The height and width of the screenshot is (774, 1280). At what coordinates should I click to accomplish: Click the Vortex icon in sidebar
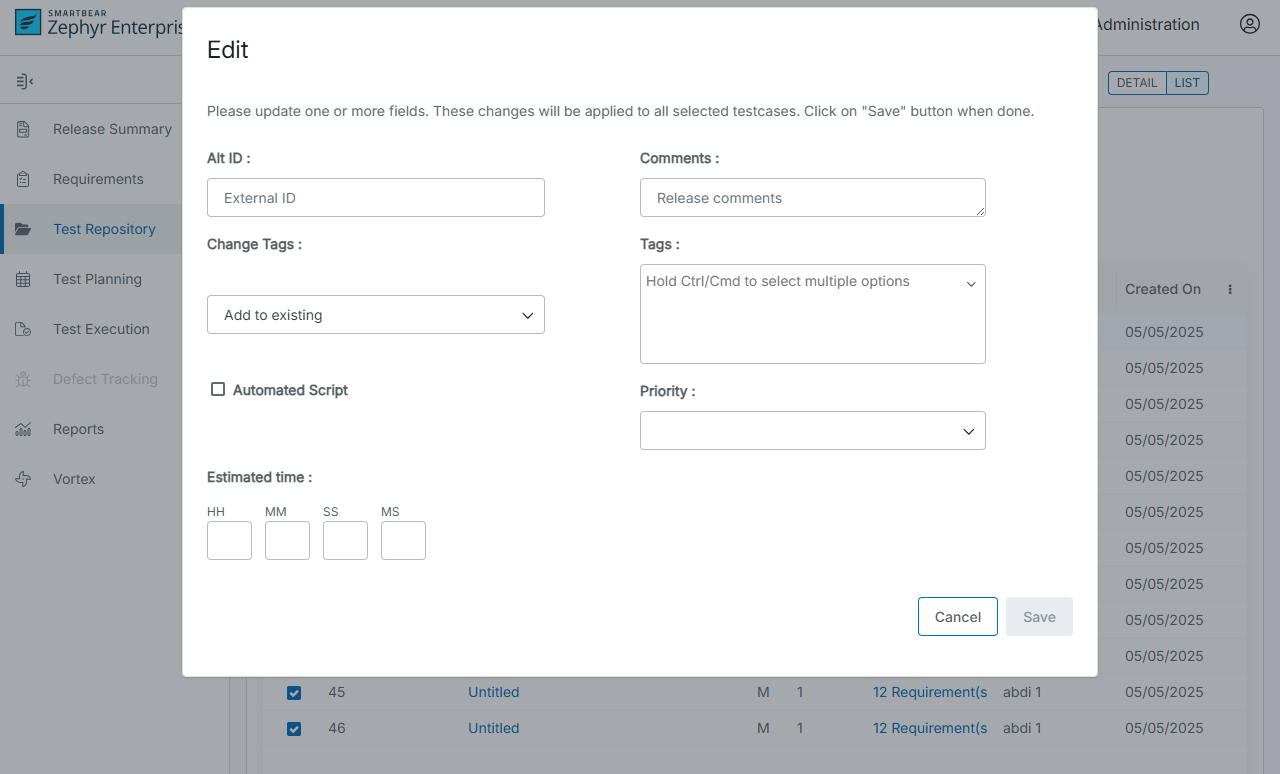coord(23,479)
